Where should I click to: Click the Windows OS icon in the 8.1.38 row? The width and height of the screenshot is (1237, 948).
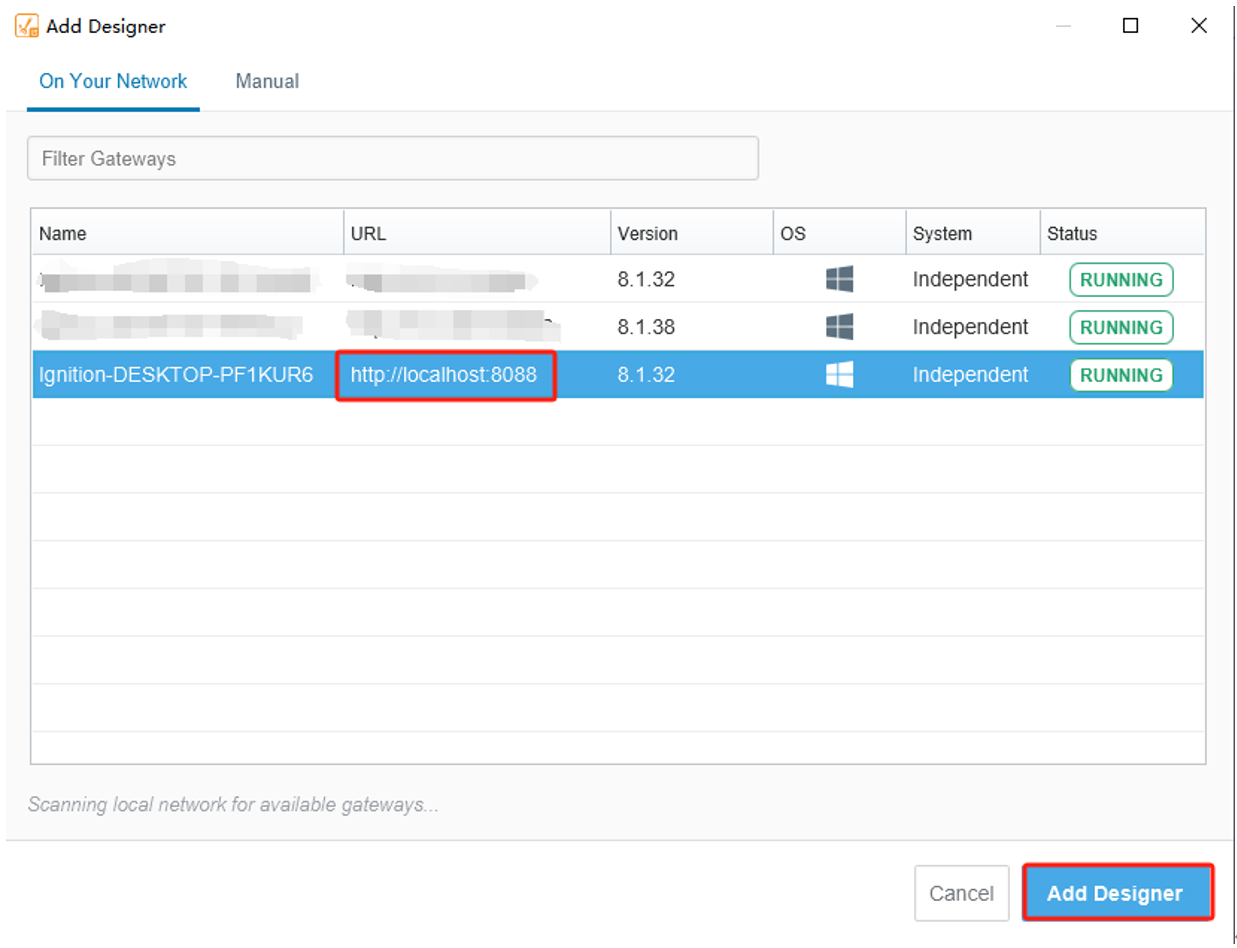click(x=839, y=327)
